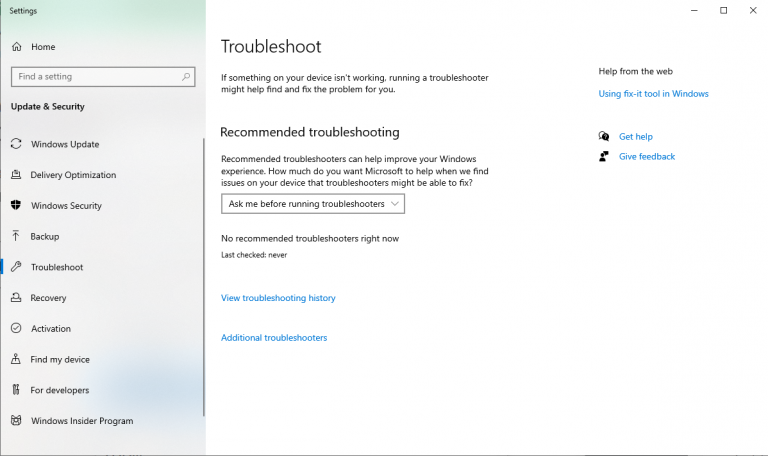Viewport: 768px width, 456px height.
Task: Click the Home icon in sidebar
Action: 17,47
